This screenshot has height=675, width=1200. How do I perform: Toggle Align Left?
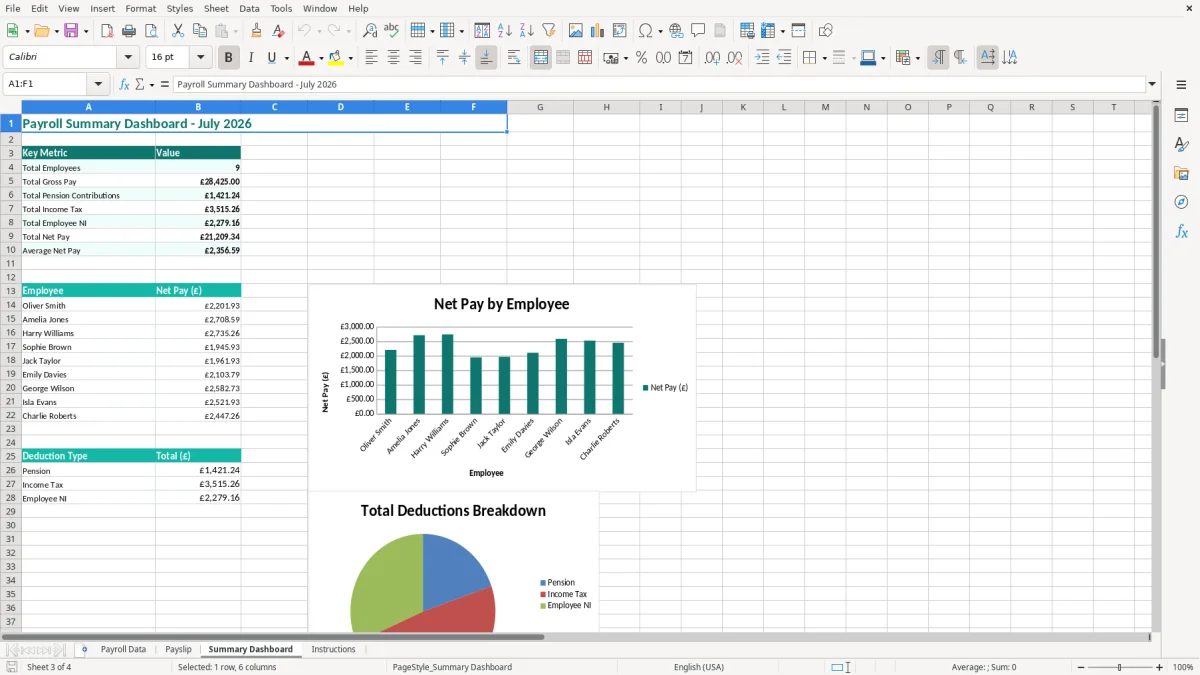tap(371, 58)
